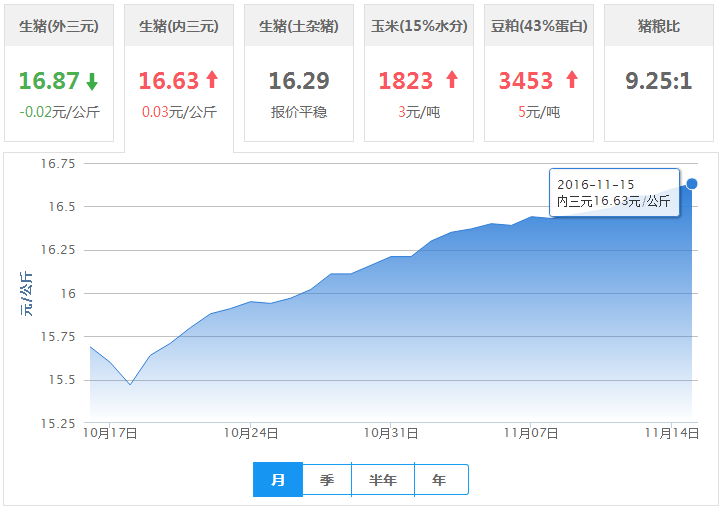
Task: Click the 11月14日 axis label
Action: (x=671, y=433)
